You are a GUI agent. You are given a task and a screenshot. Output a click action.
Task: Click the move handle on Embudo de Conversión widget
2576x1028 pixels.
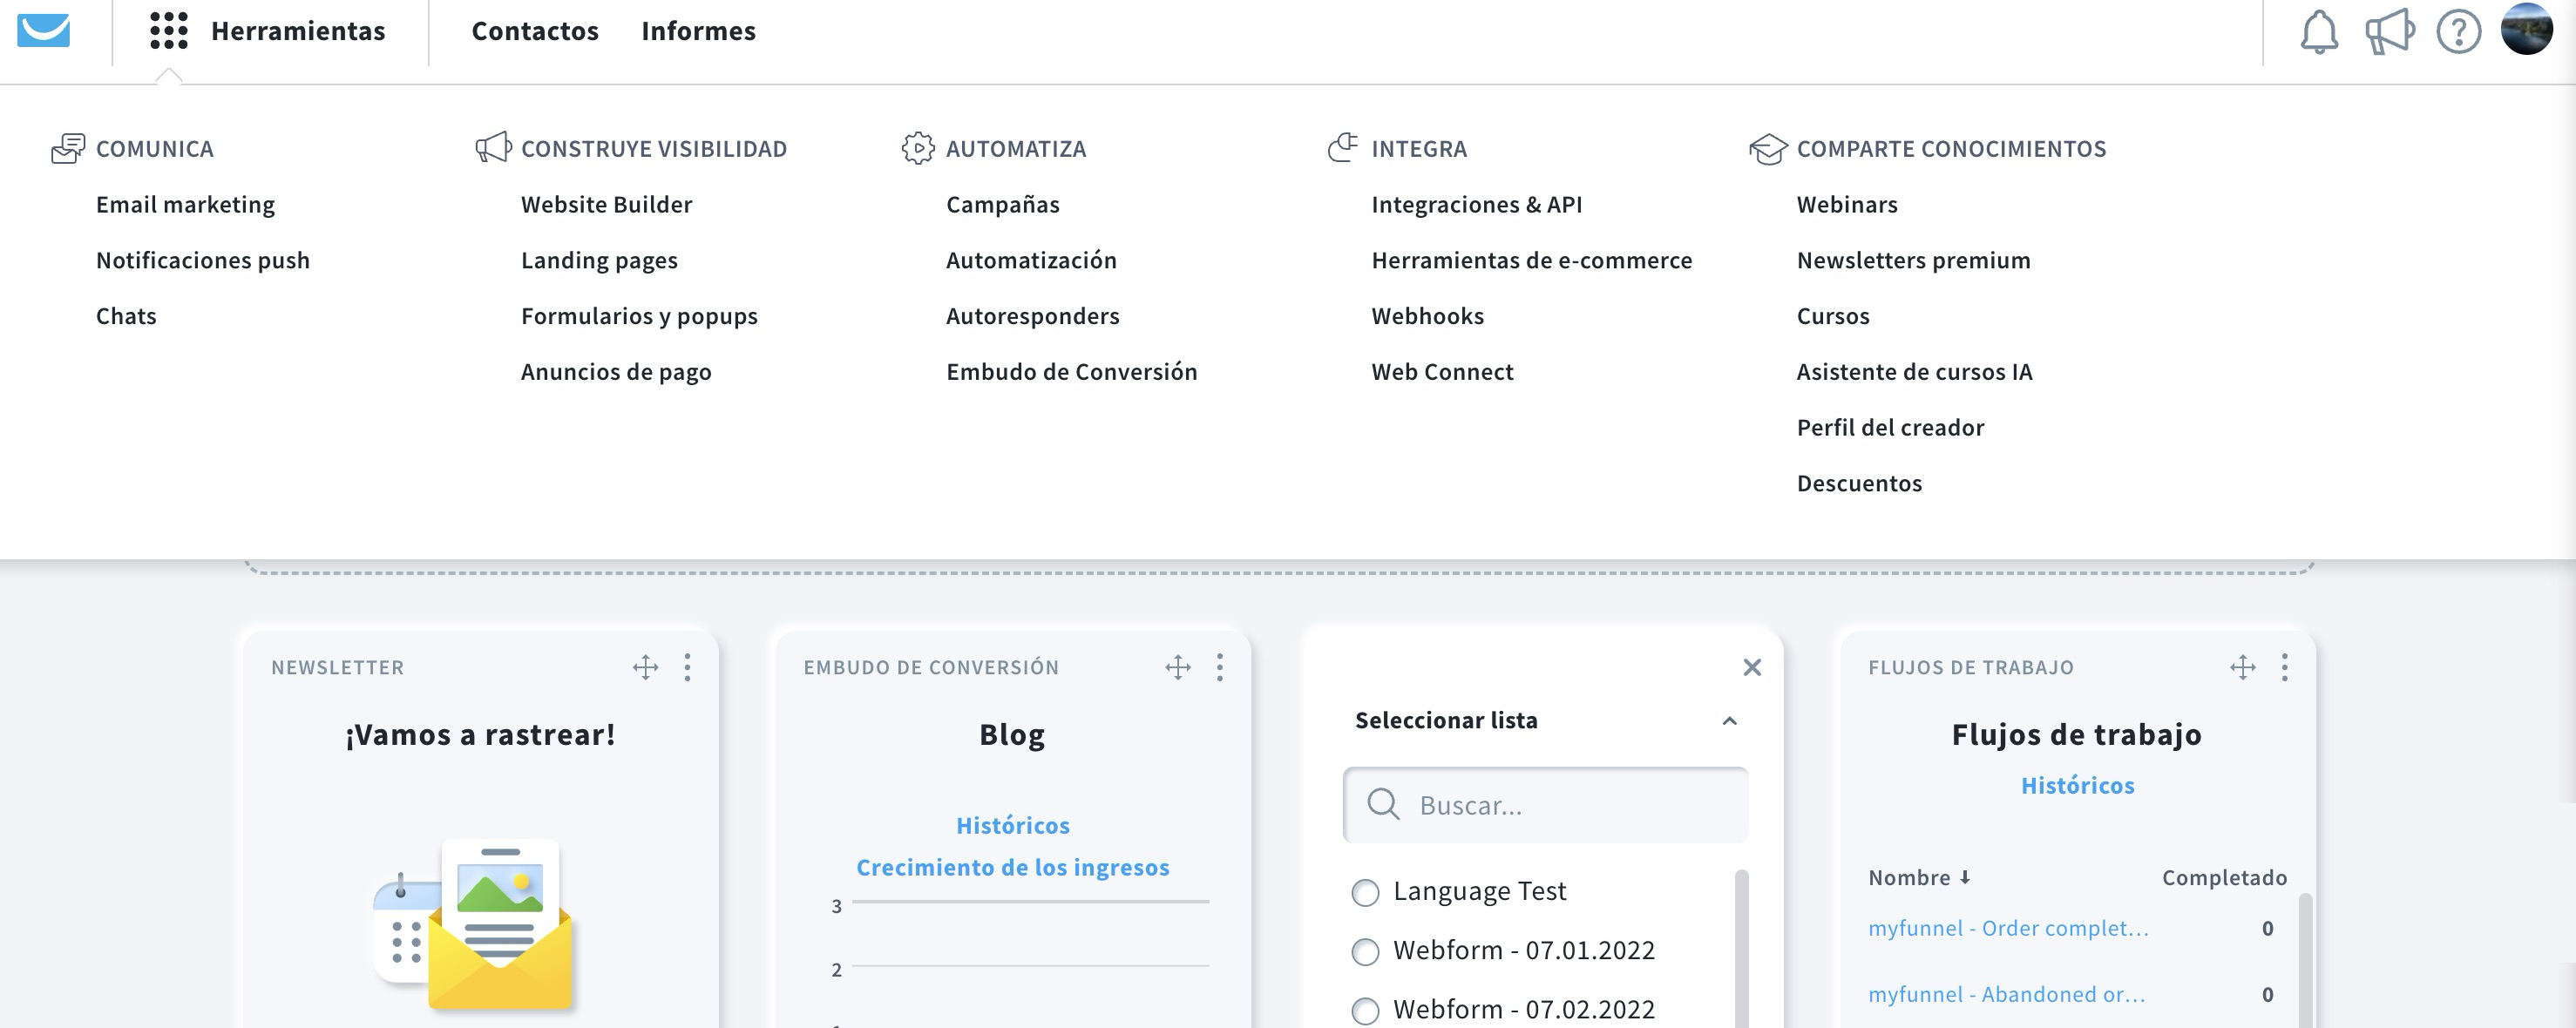[x=1178, y=667]
